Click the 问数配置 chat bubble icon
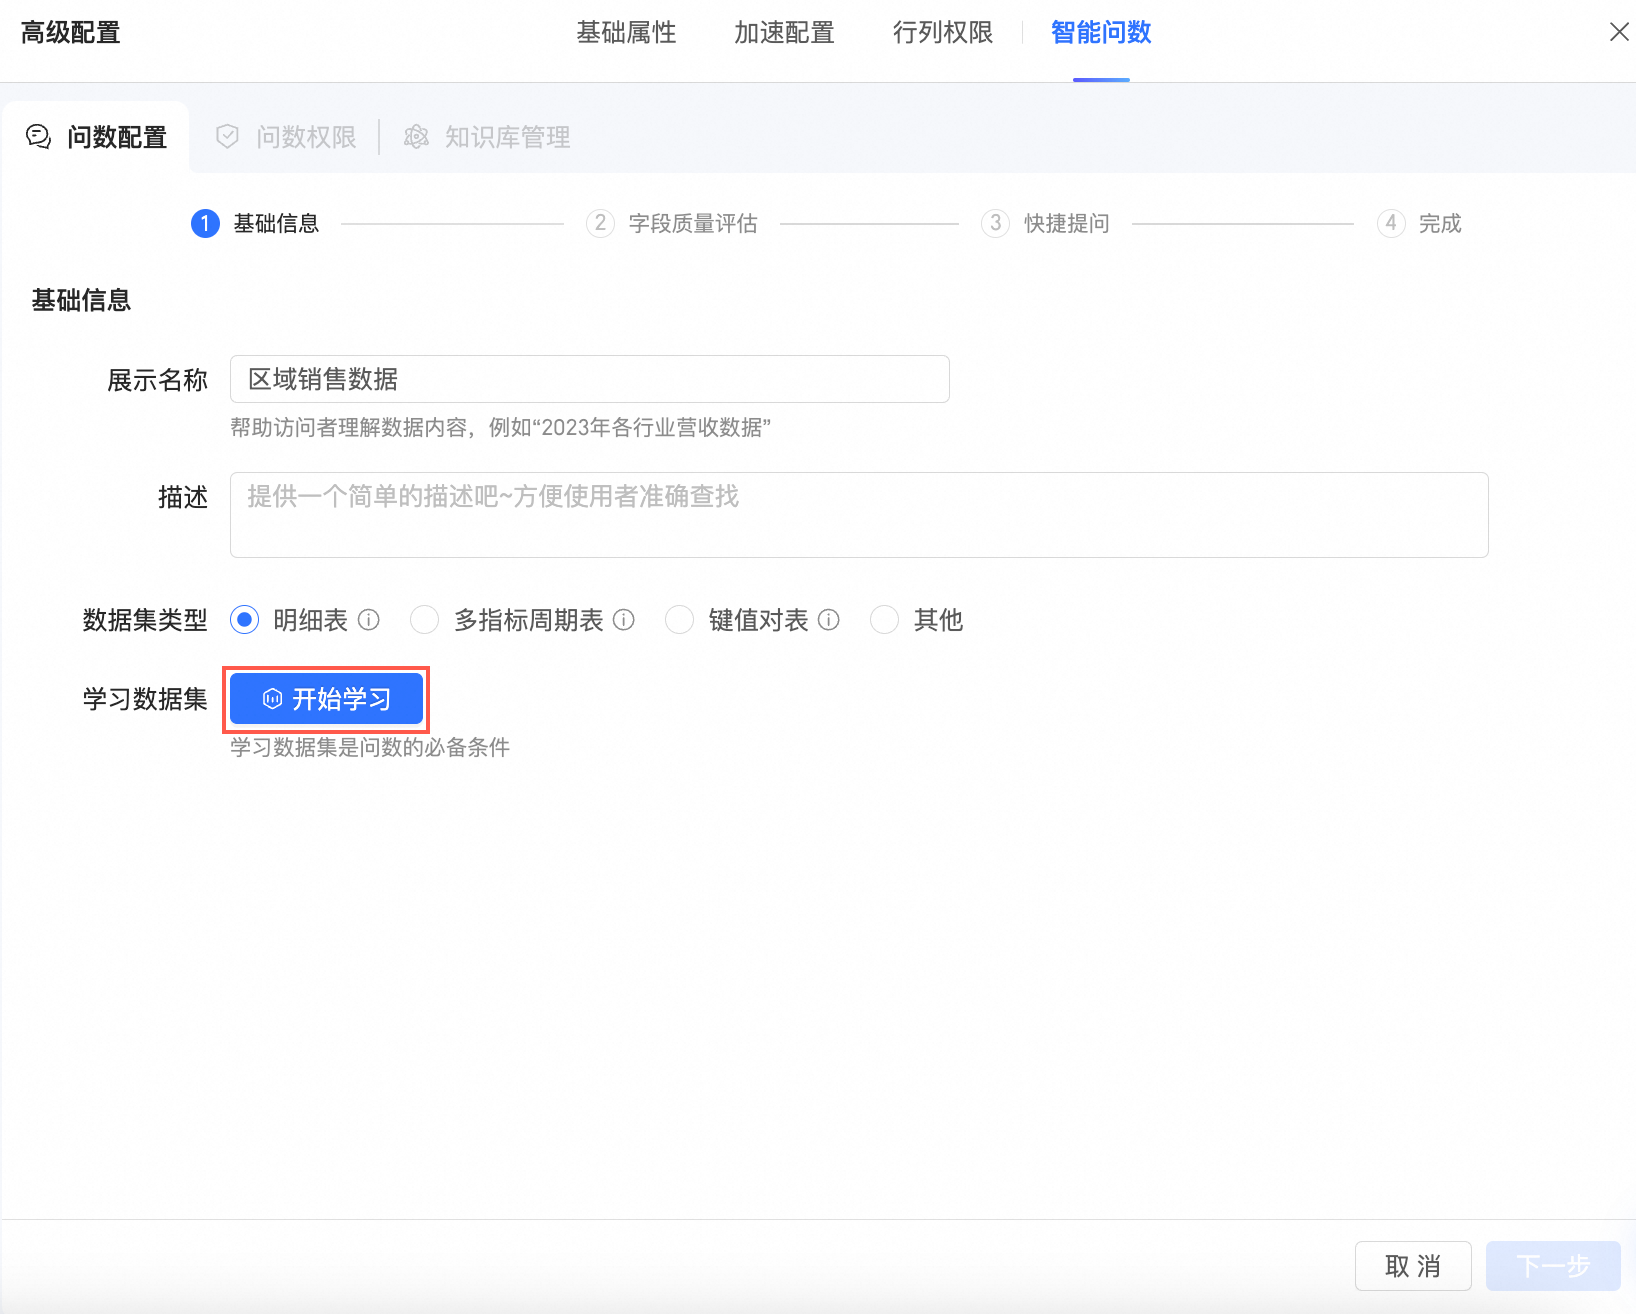This screenshot has width=1636, height=1314. coord(39,137)
